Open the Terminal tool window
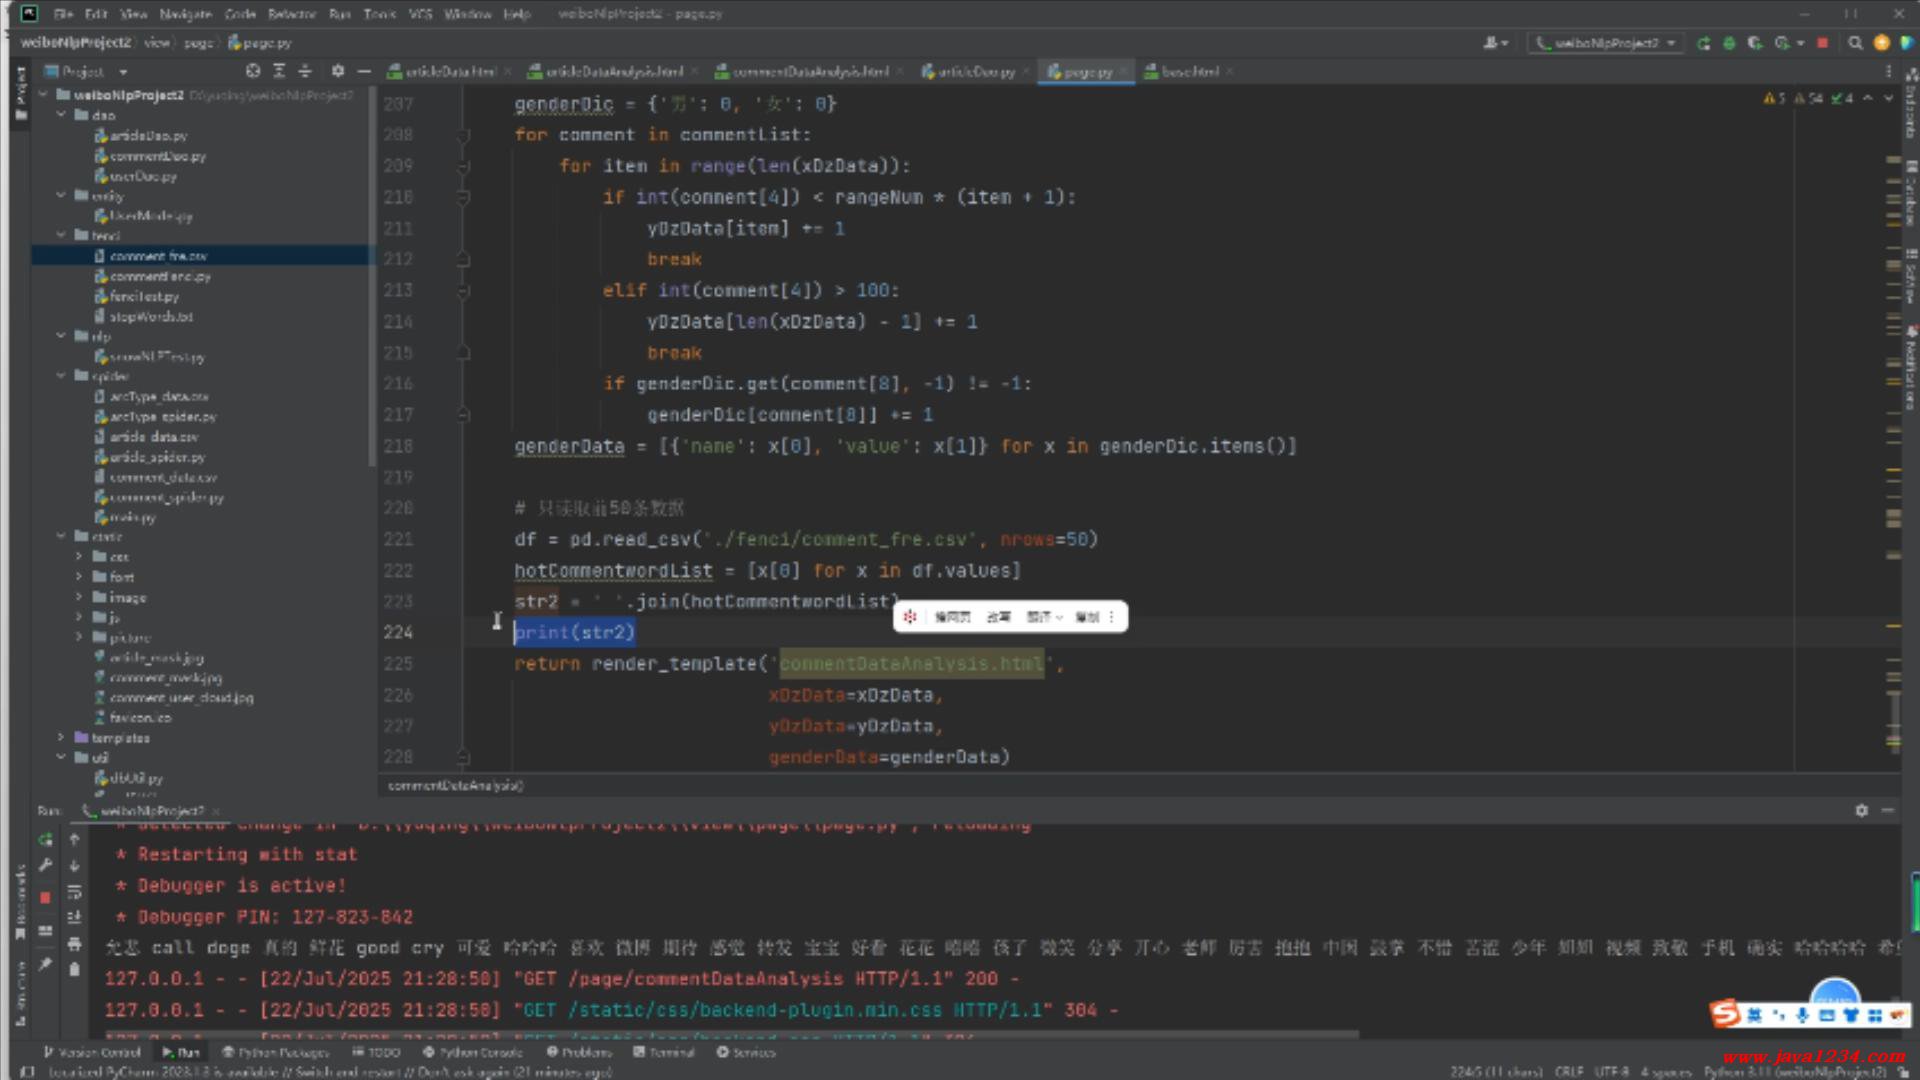Screen dimensions: 1920x1080 664,1052
